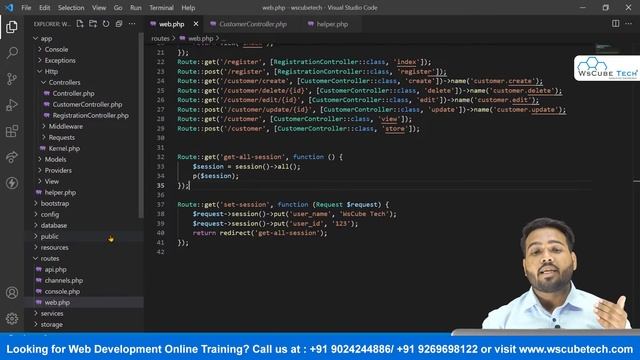640x360 pixels.
Task: Open the Terminal menu
Action: point(161,8)
